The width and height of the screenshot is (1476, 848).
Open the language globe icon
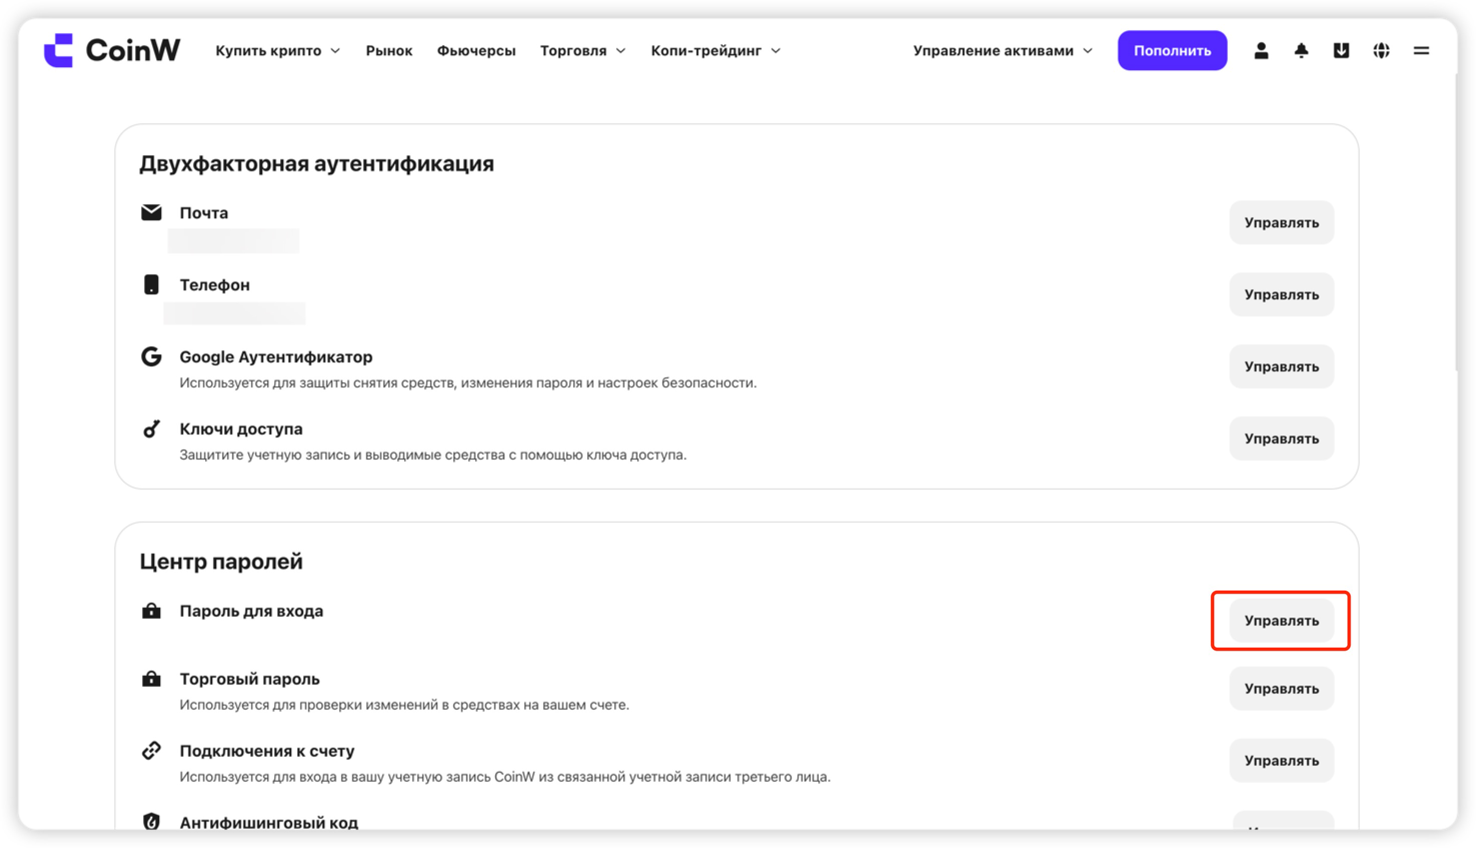click(1381, 50)
